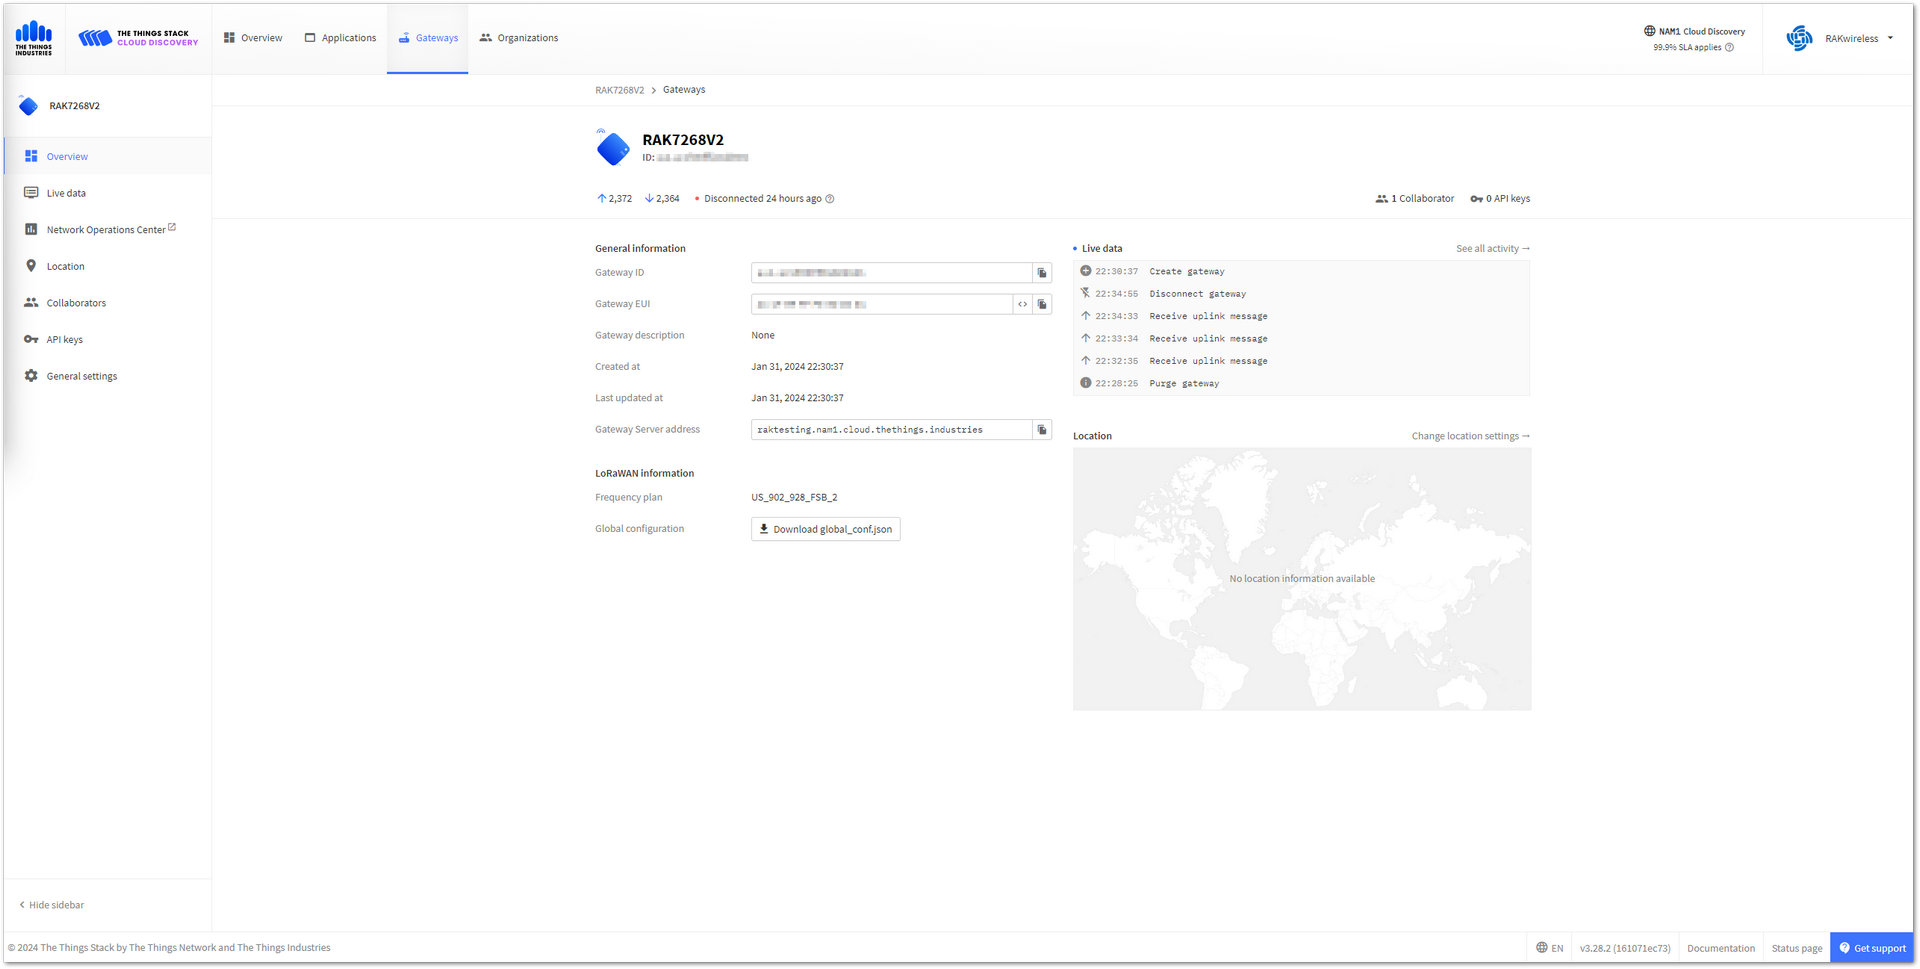Screen dimensions: 1920x969
Task: Click the version v3.28.2 link
Action: pyautogui.click(x=1625, y=948)
